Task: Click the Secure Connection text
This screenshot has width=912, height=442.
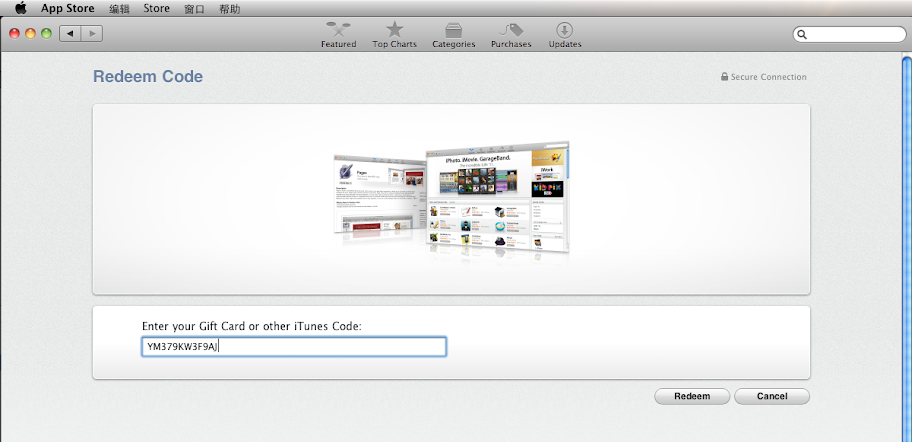Action: (x=768, y=77)
